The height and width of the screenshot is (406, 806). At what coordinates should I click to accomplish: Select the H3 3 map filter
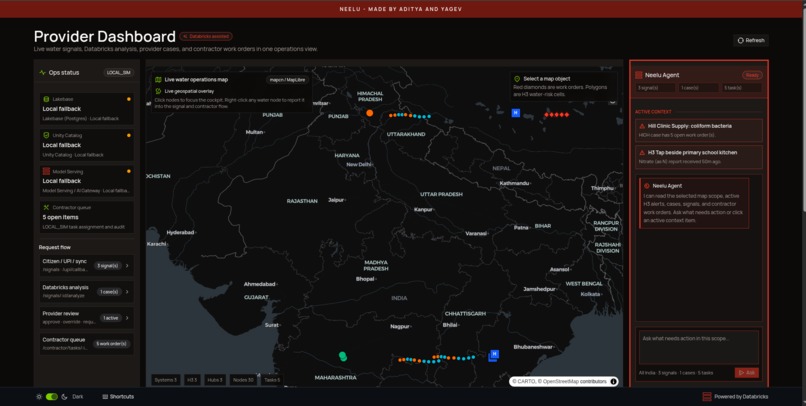pyautogui.click(x=192, y=380)
